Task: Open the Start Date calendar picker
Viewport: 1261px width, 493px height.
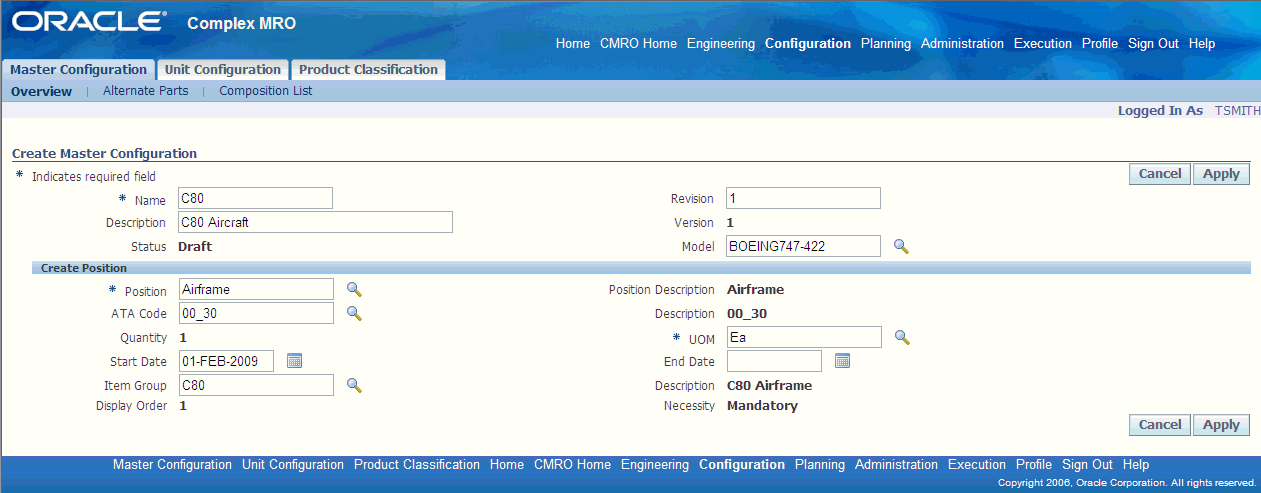Action: (294, 361)
